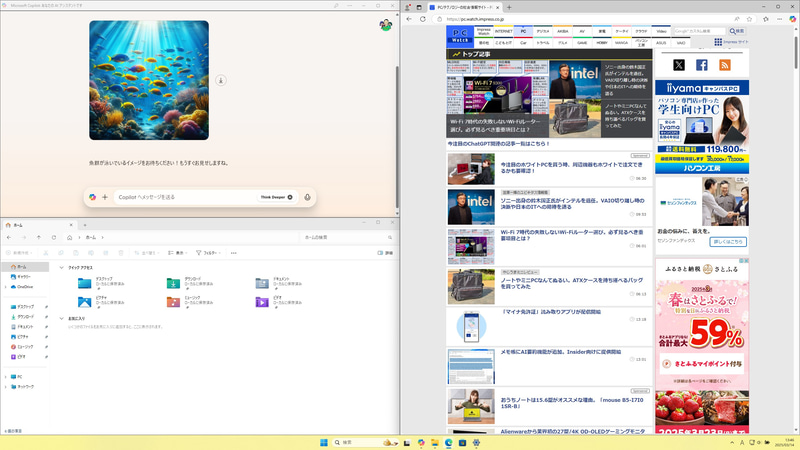This screenshot has height=450, width=800.
Task: Open the mouse B5-I7I01SR-B notebook article
Action: click(x=571, y=403)
